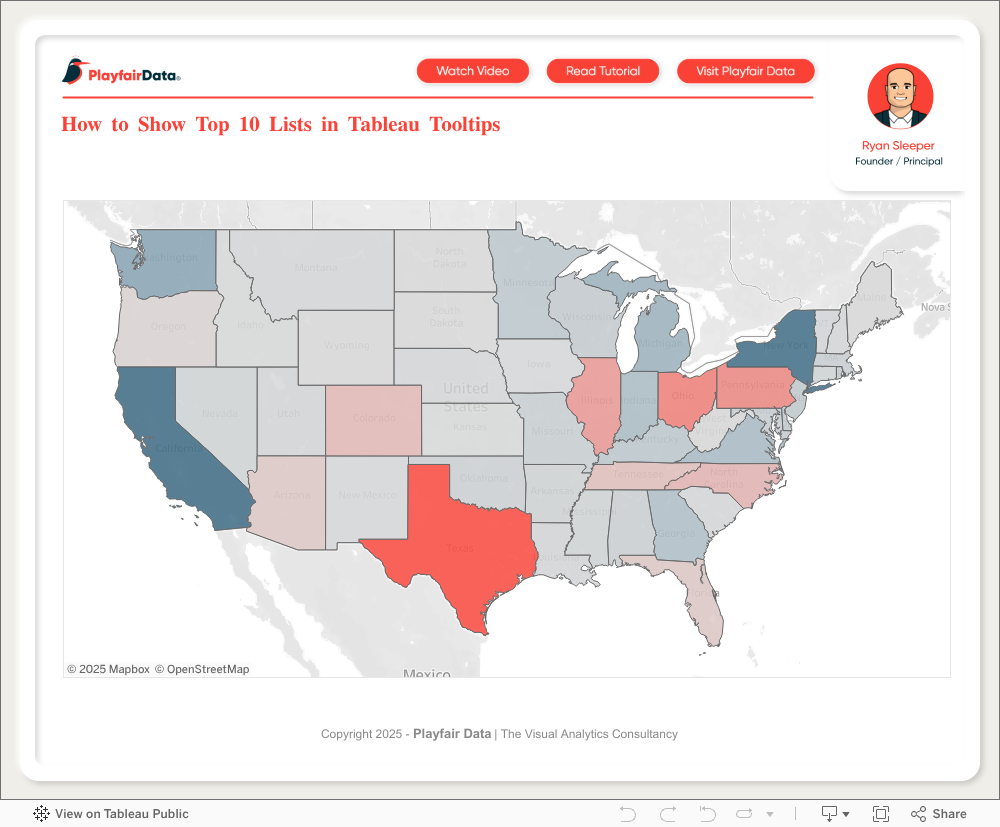Select Oregon on the map
Screen dimensions: 1000x827
[x=169, y=328]
